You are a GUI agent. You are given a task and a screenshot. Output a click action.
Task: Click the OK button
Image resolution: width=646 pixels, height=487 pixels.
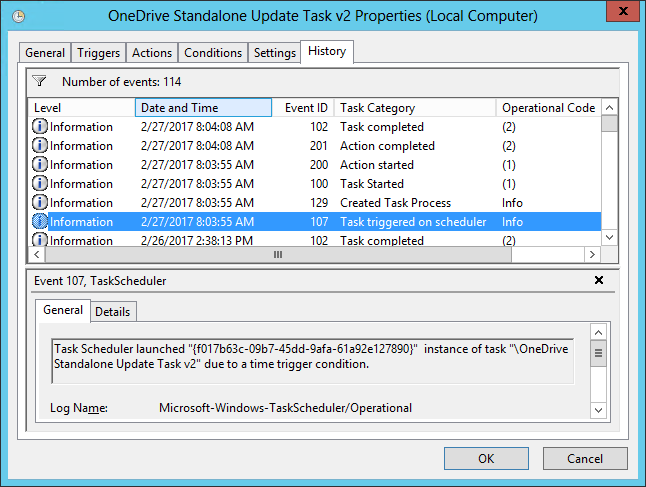pos(486,459)
